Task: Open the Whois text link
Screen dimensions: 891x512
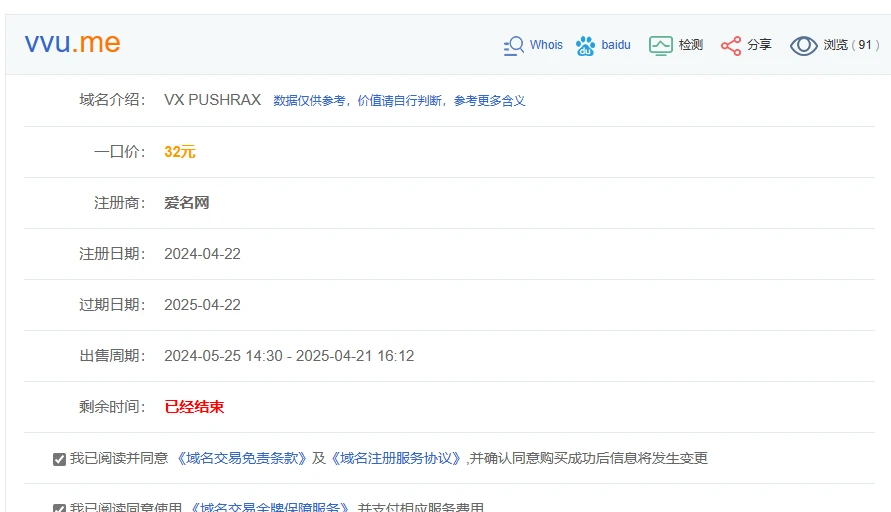Action: click(546, 45)
